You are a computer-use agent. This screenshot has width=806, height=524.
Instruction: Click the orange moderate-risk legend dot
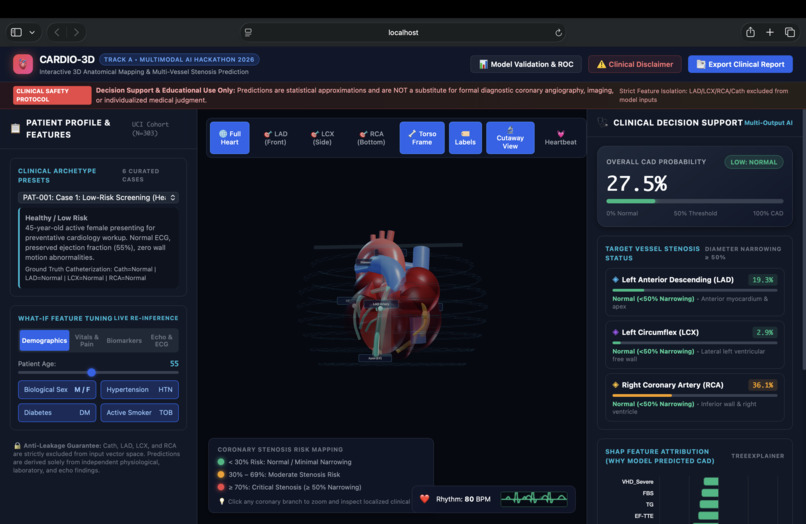click(x=221, y=474)
